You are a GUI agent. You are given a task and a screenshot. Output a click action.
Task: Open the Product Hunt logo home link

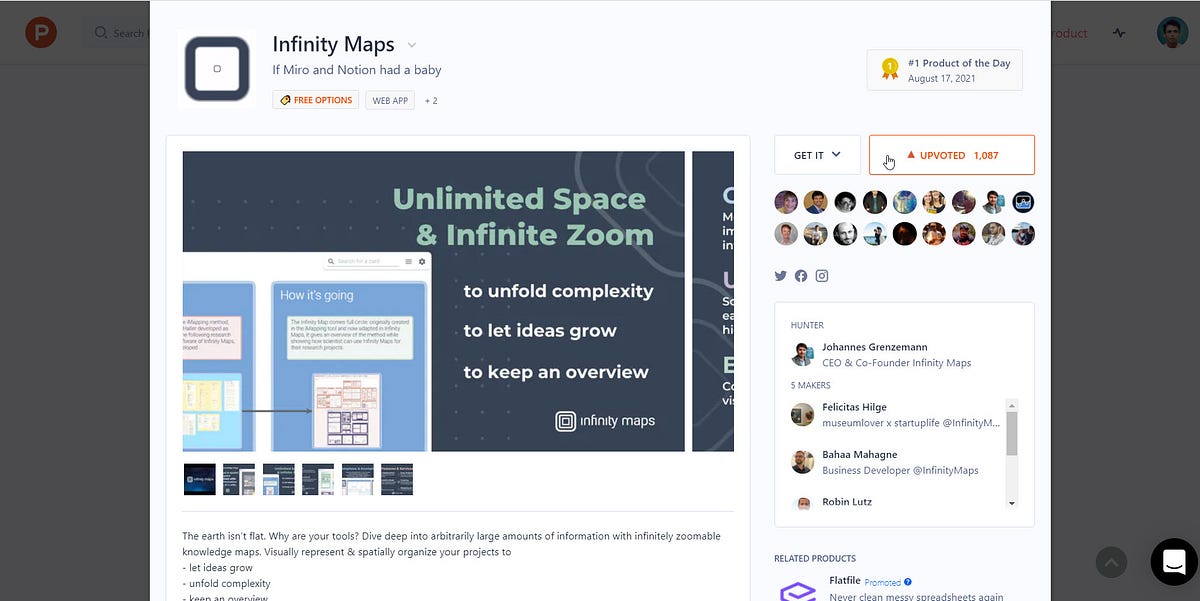pos(41,33)
